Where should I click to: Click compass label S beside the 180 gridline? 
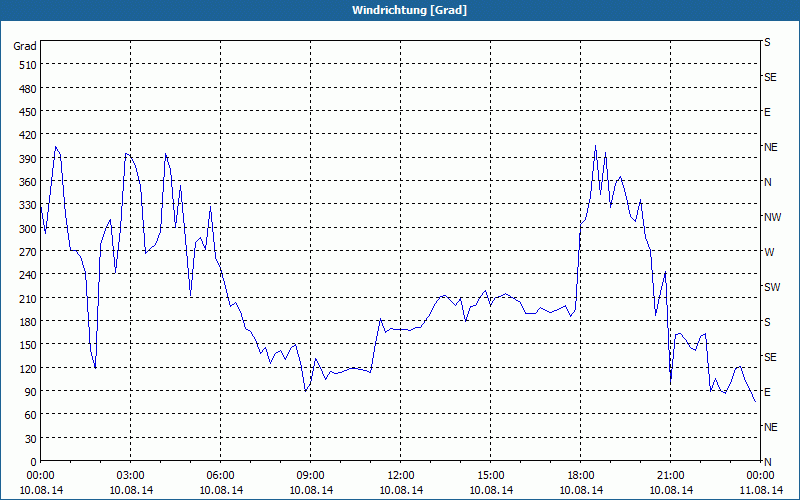[x=767, y=322]
